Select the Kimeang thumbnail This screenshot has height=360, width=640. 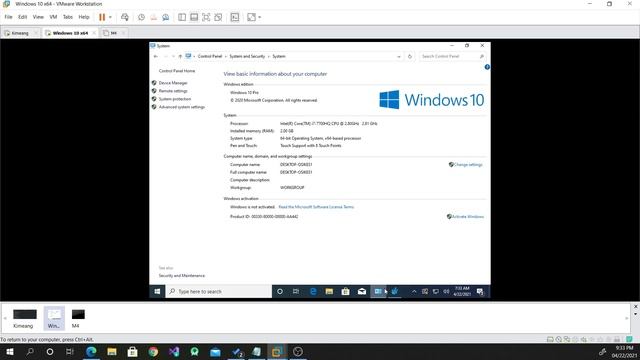(x=24, y=318)
